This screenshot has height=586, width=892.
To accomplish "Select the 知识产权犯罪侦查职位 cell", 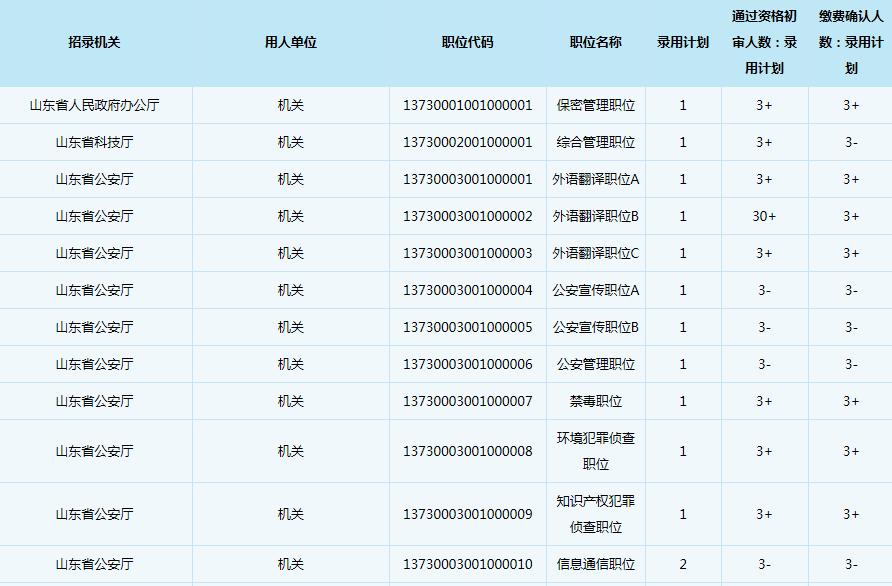I will tap(596, 514).
